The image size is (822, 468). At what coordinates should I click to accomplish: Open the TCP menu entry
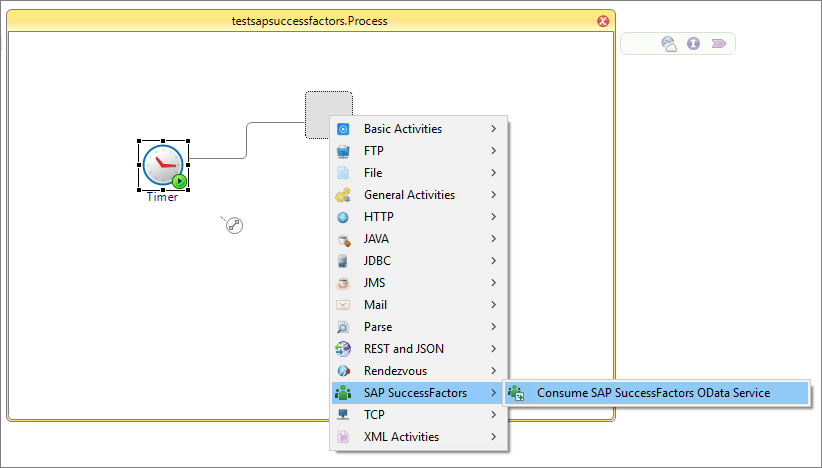coord(419,415)
